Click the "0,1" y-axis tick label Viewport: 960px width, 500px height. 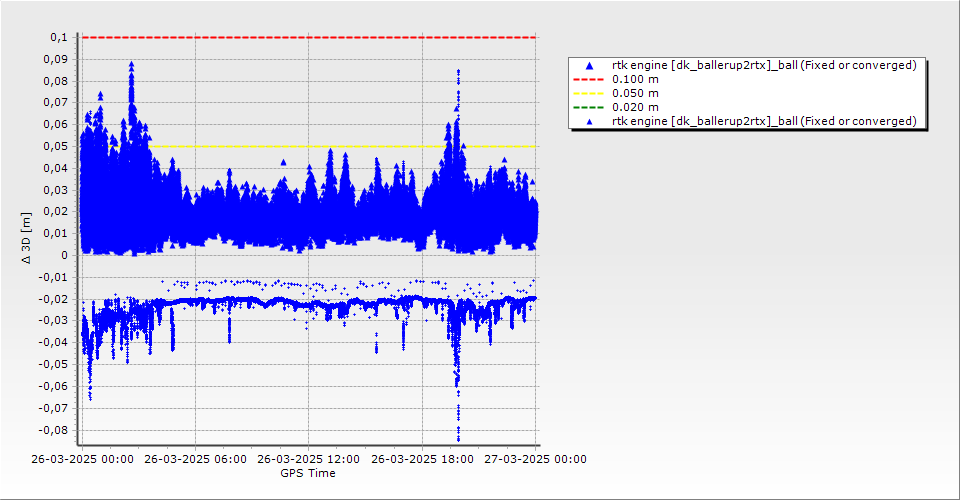point(59,37)
